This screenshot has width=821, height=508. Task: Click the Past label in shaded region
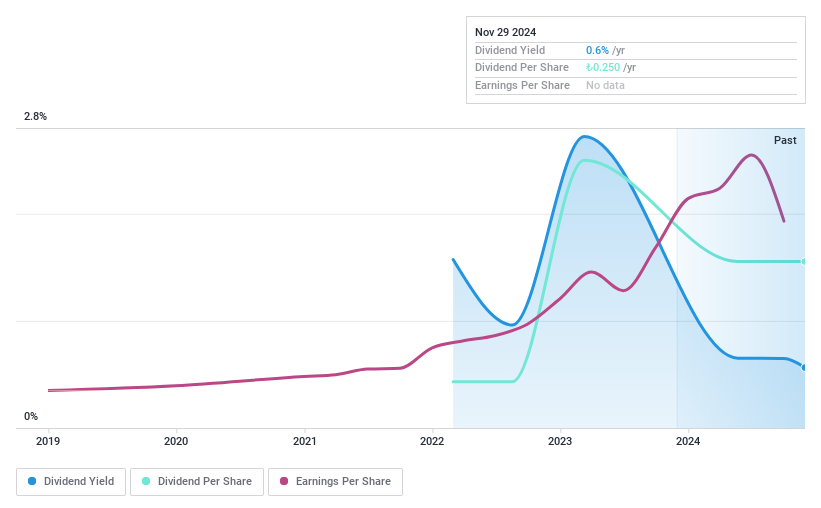[x=785, y=140]
